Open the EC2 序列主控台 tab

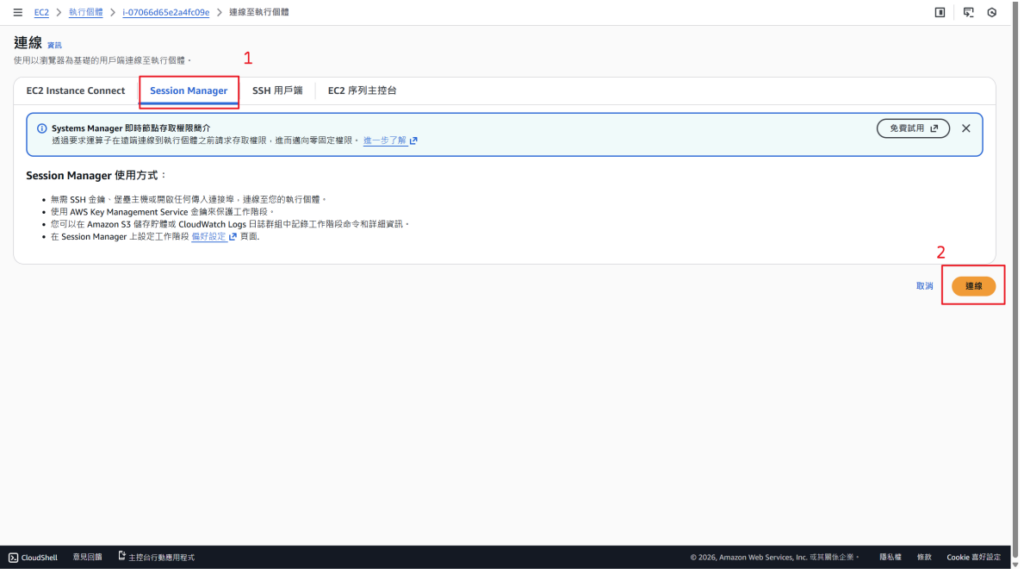coord(362,91)
